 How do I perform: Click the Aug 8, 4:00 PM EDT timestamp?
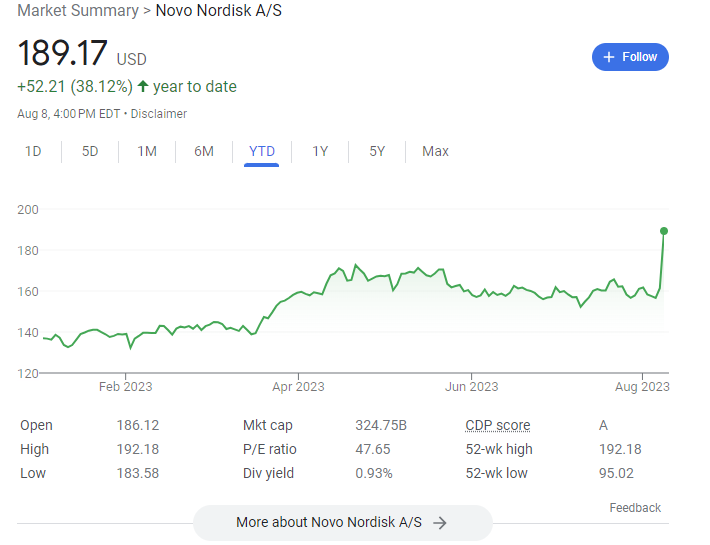[x=69, y=114]
